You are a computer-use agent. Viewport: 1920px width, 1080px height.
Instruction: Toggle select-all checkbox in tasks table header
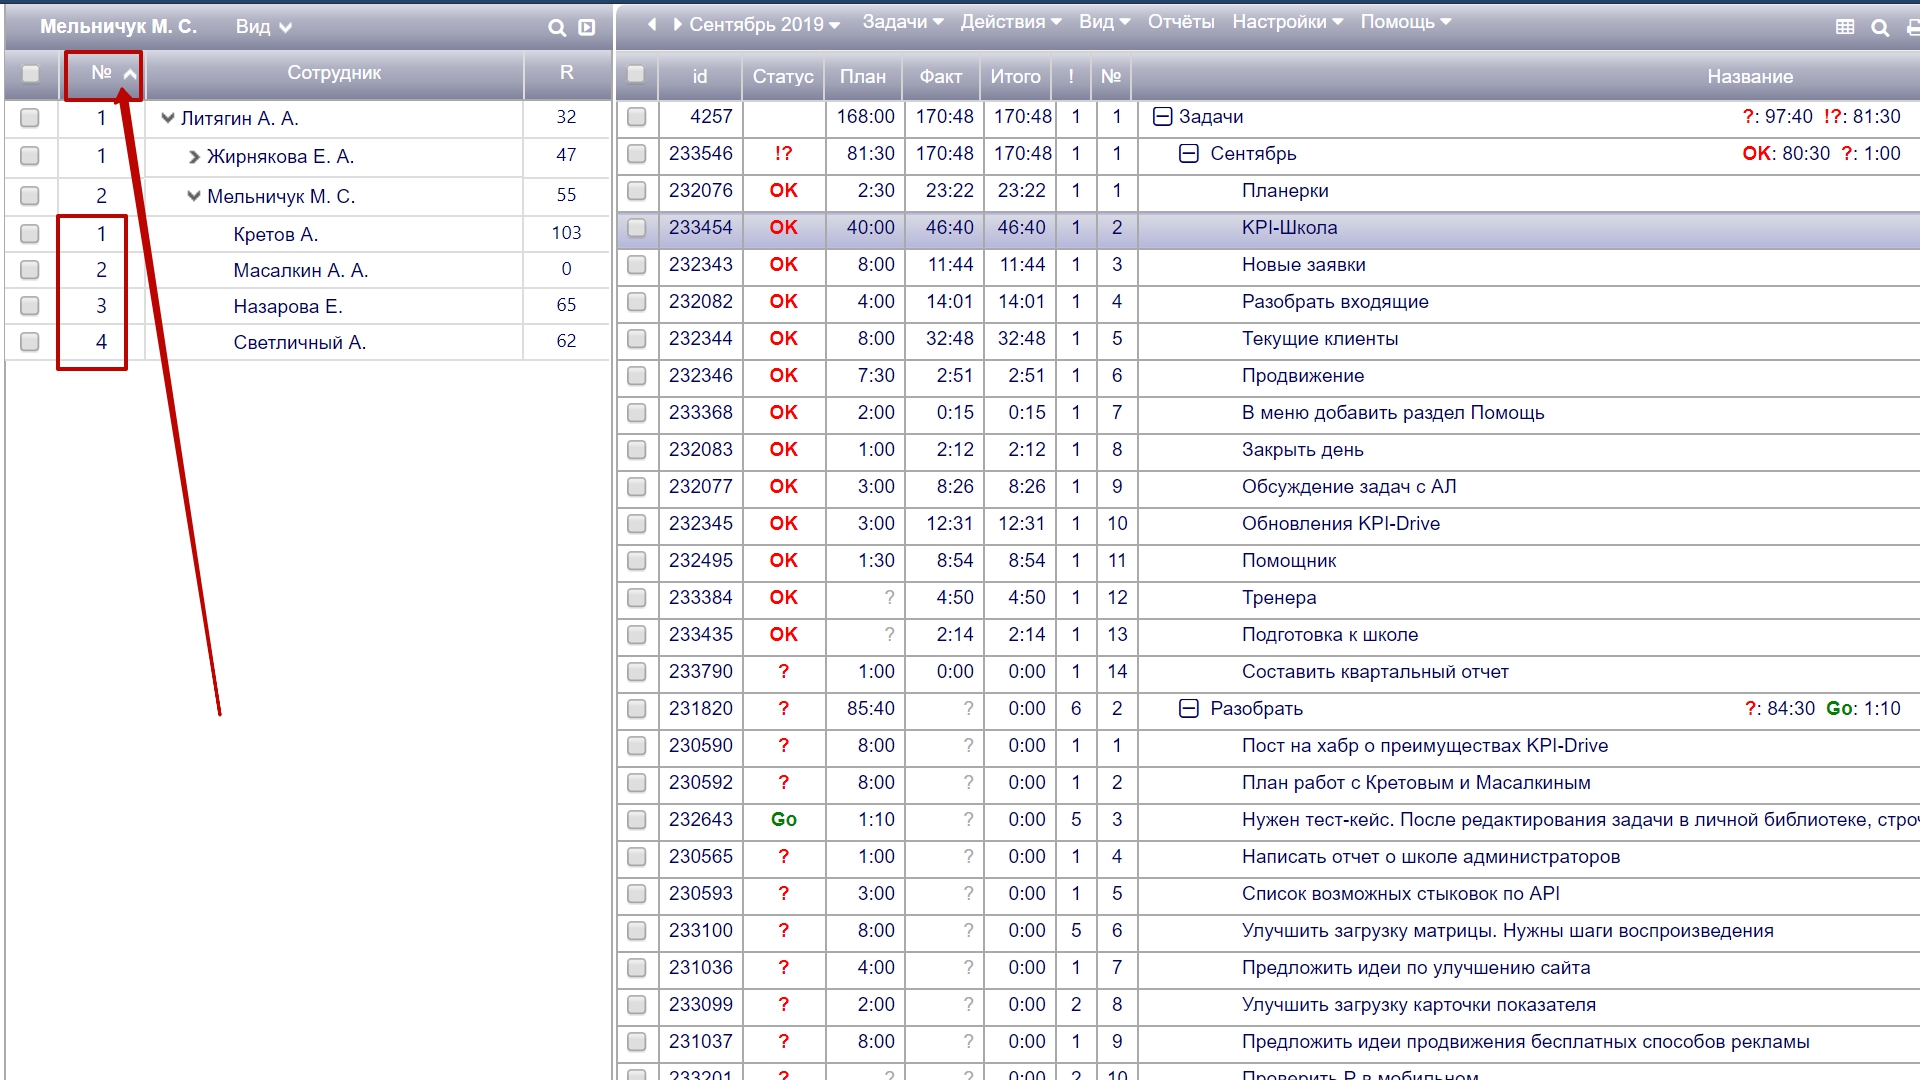coord(636,74)
